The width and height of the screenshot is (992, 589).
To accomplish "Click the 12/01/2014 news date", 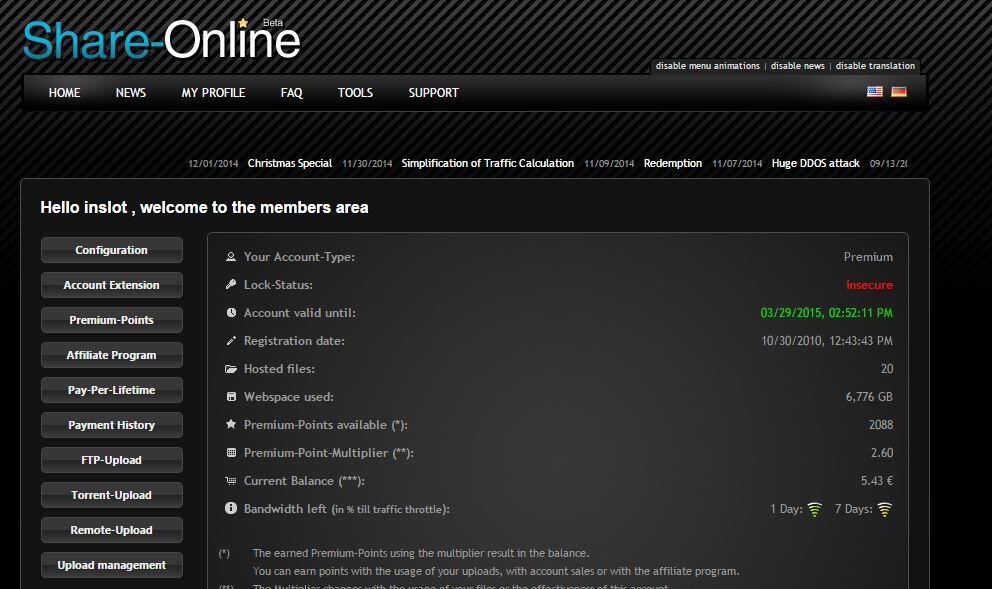I will point(213,164).
